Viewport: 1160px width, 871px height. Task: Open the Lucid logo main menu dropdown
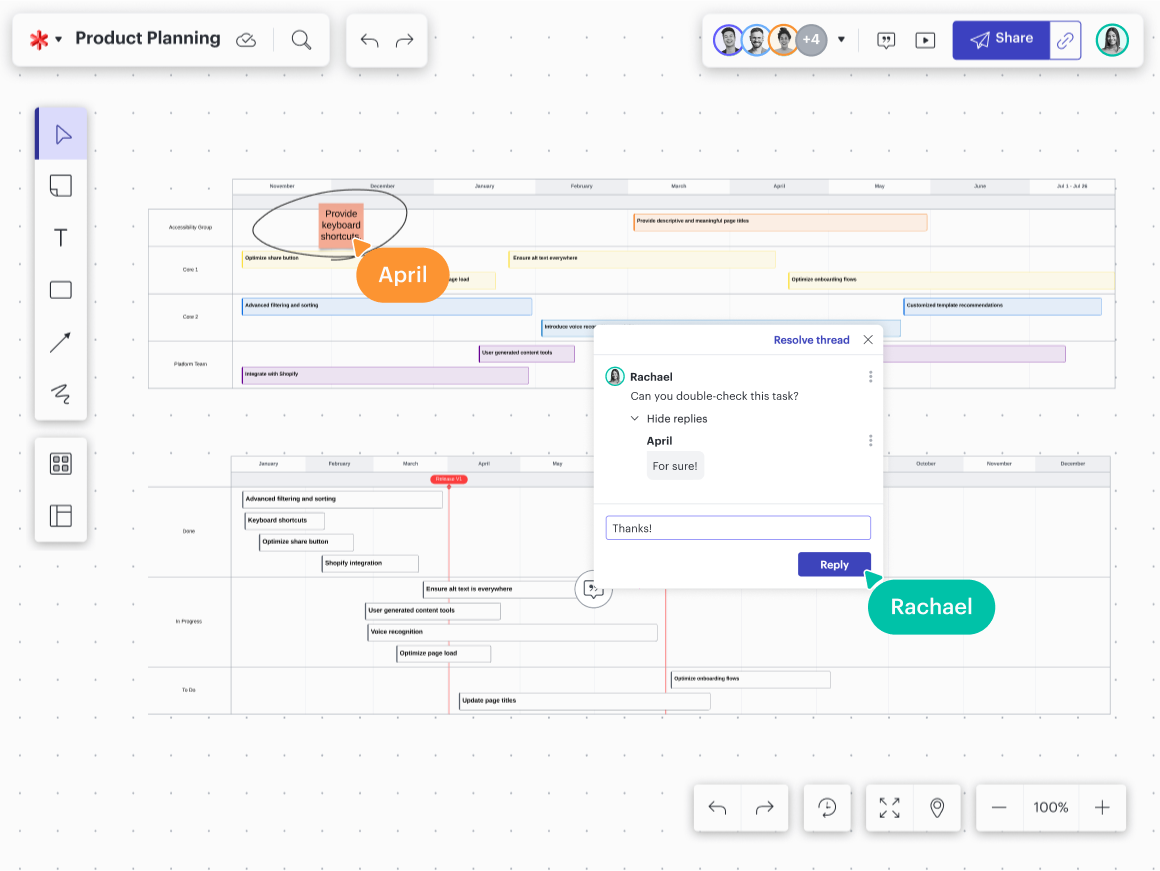coord(45,40)
